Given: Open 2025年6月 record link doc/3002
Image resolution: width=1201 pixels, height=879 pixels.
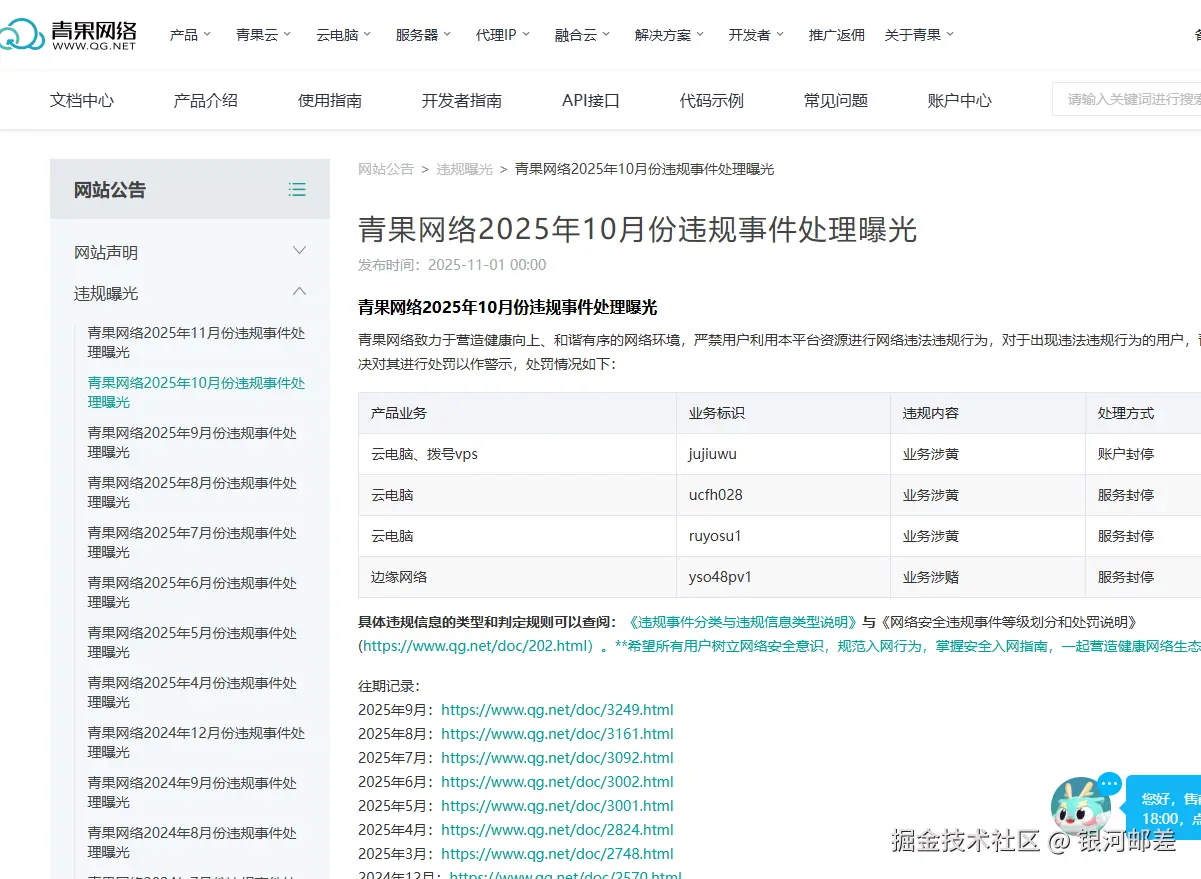Looking at the screenshot, I should [557, 782].
